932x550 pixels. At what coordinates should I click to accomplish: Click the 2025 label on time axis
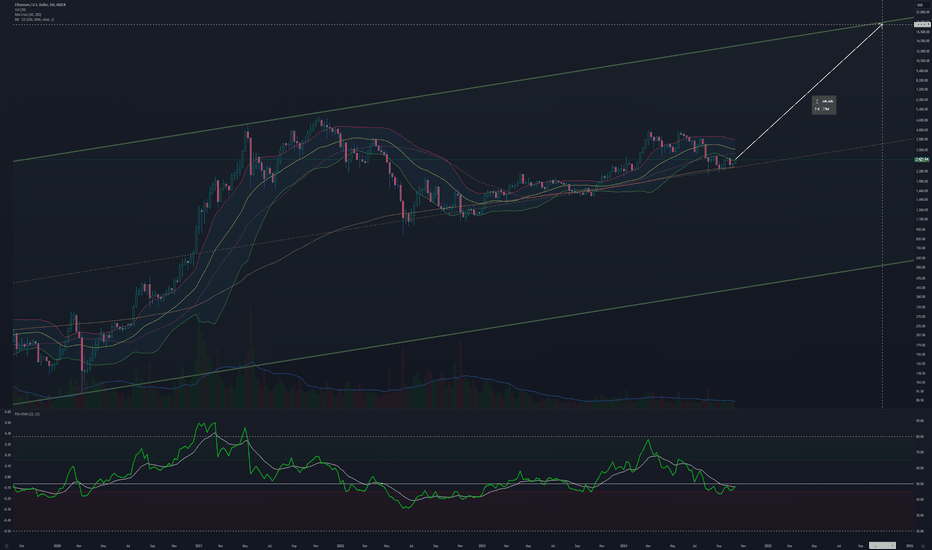pos(767,545)
